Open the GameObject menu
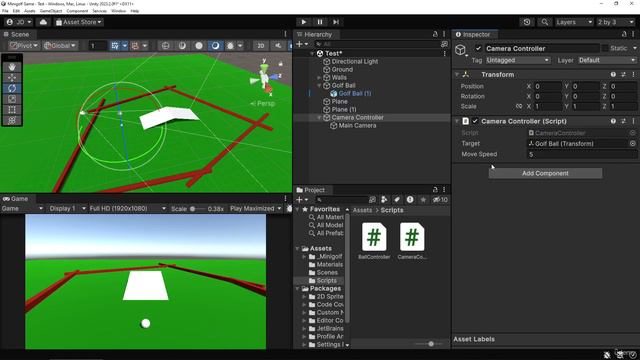 point(51,11)
